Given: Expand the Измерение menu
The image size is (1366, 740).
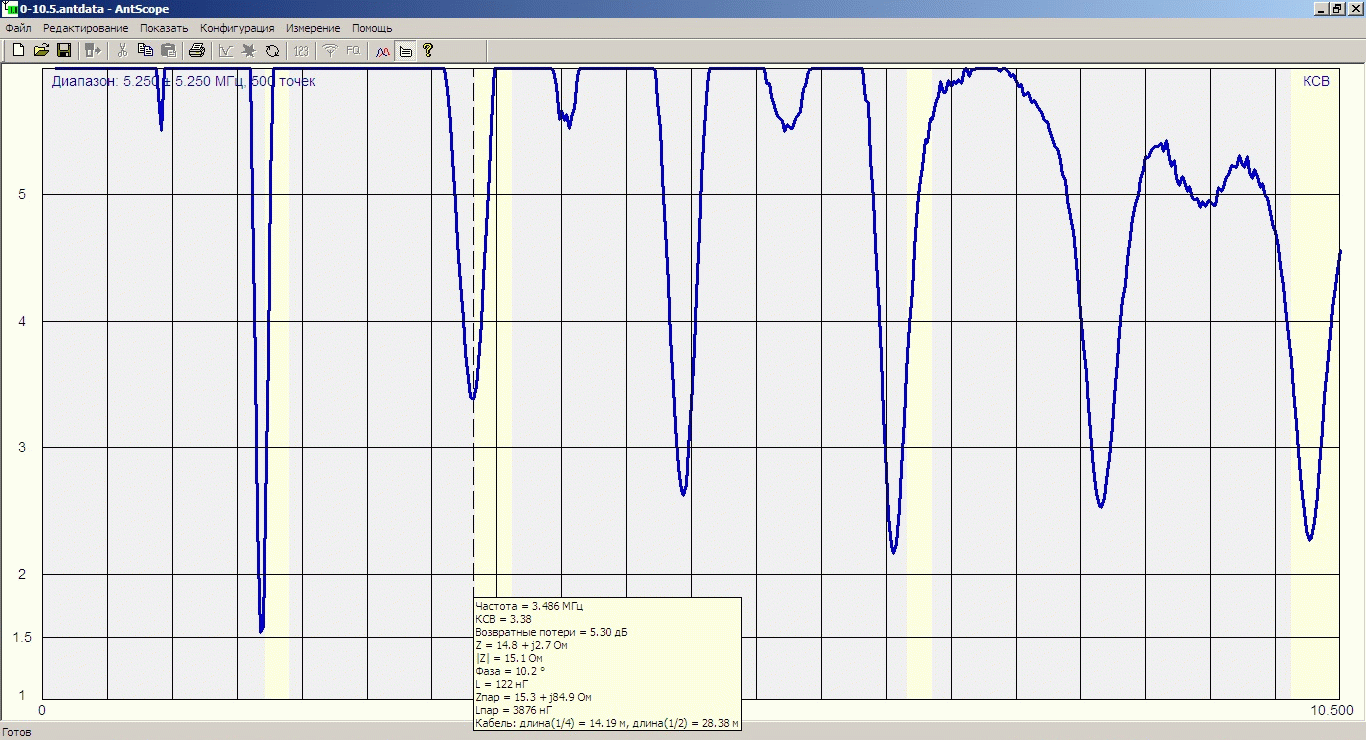Looking at the screenshot, I should 313,28.
